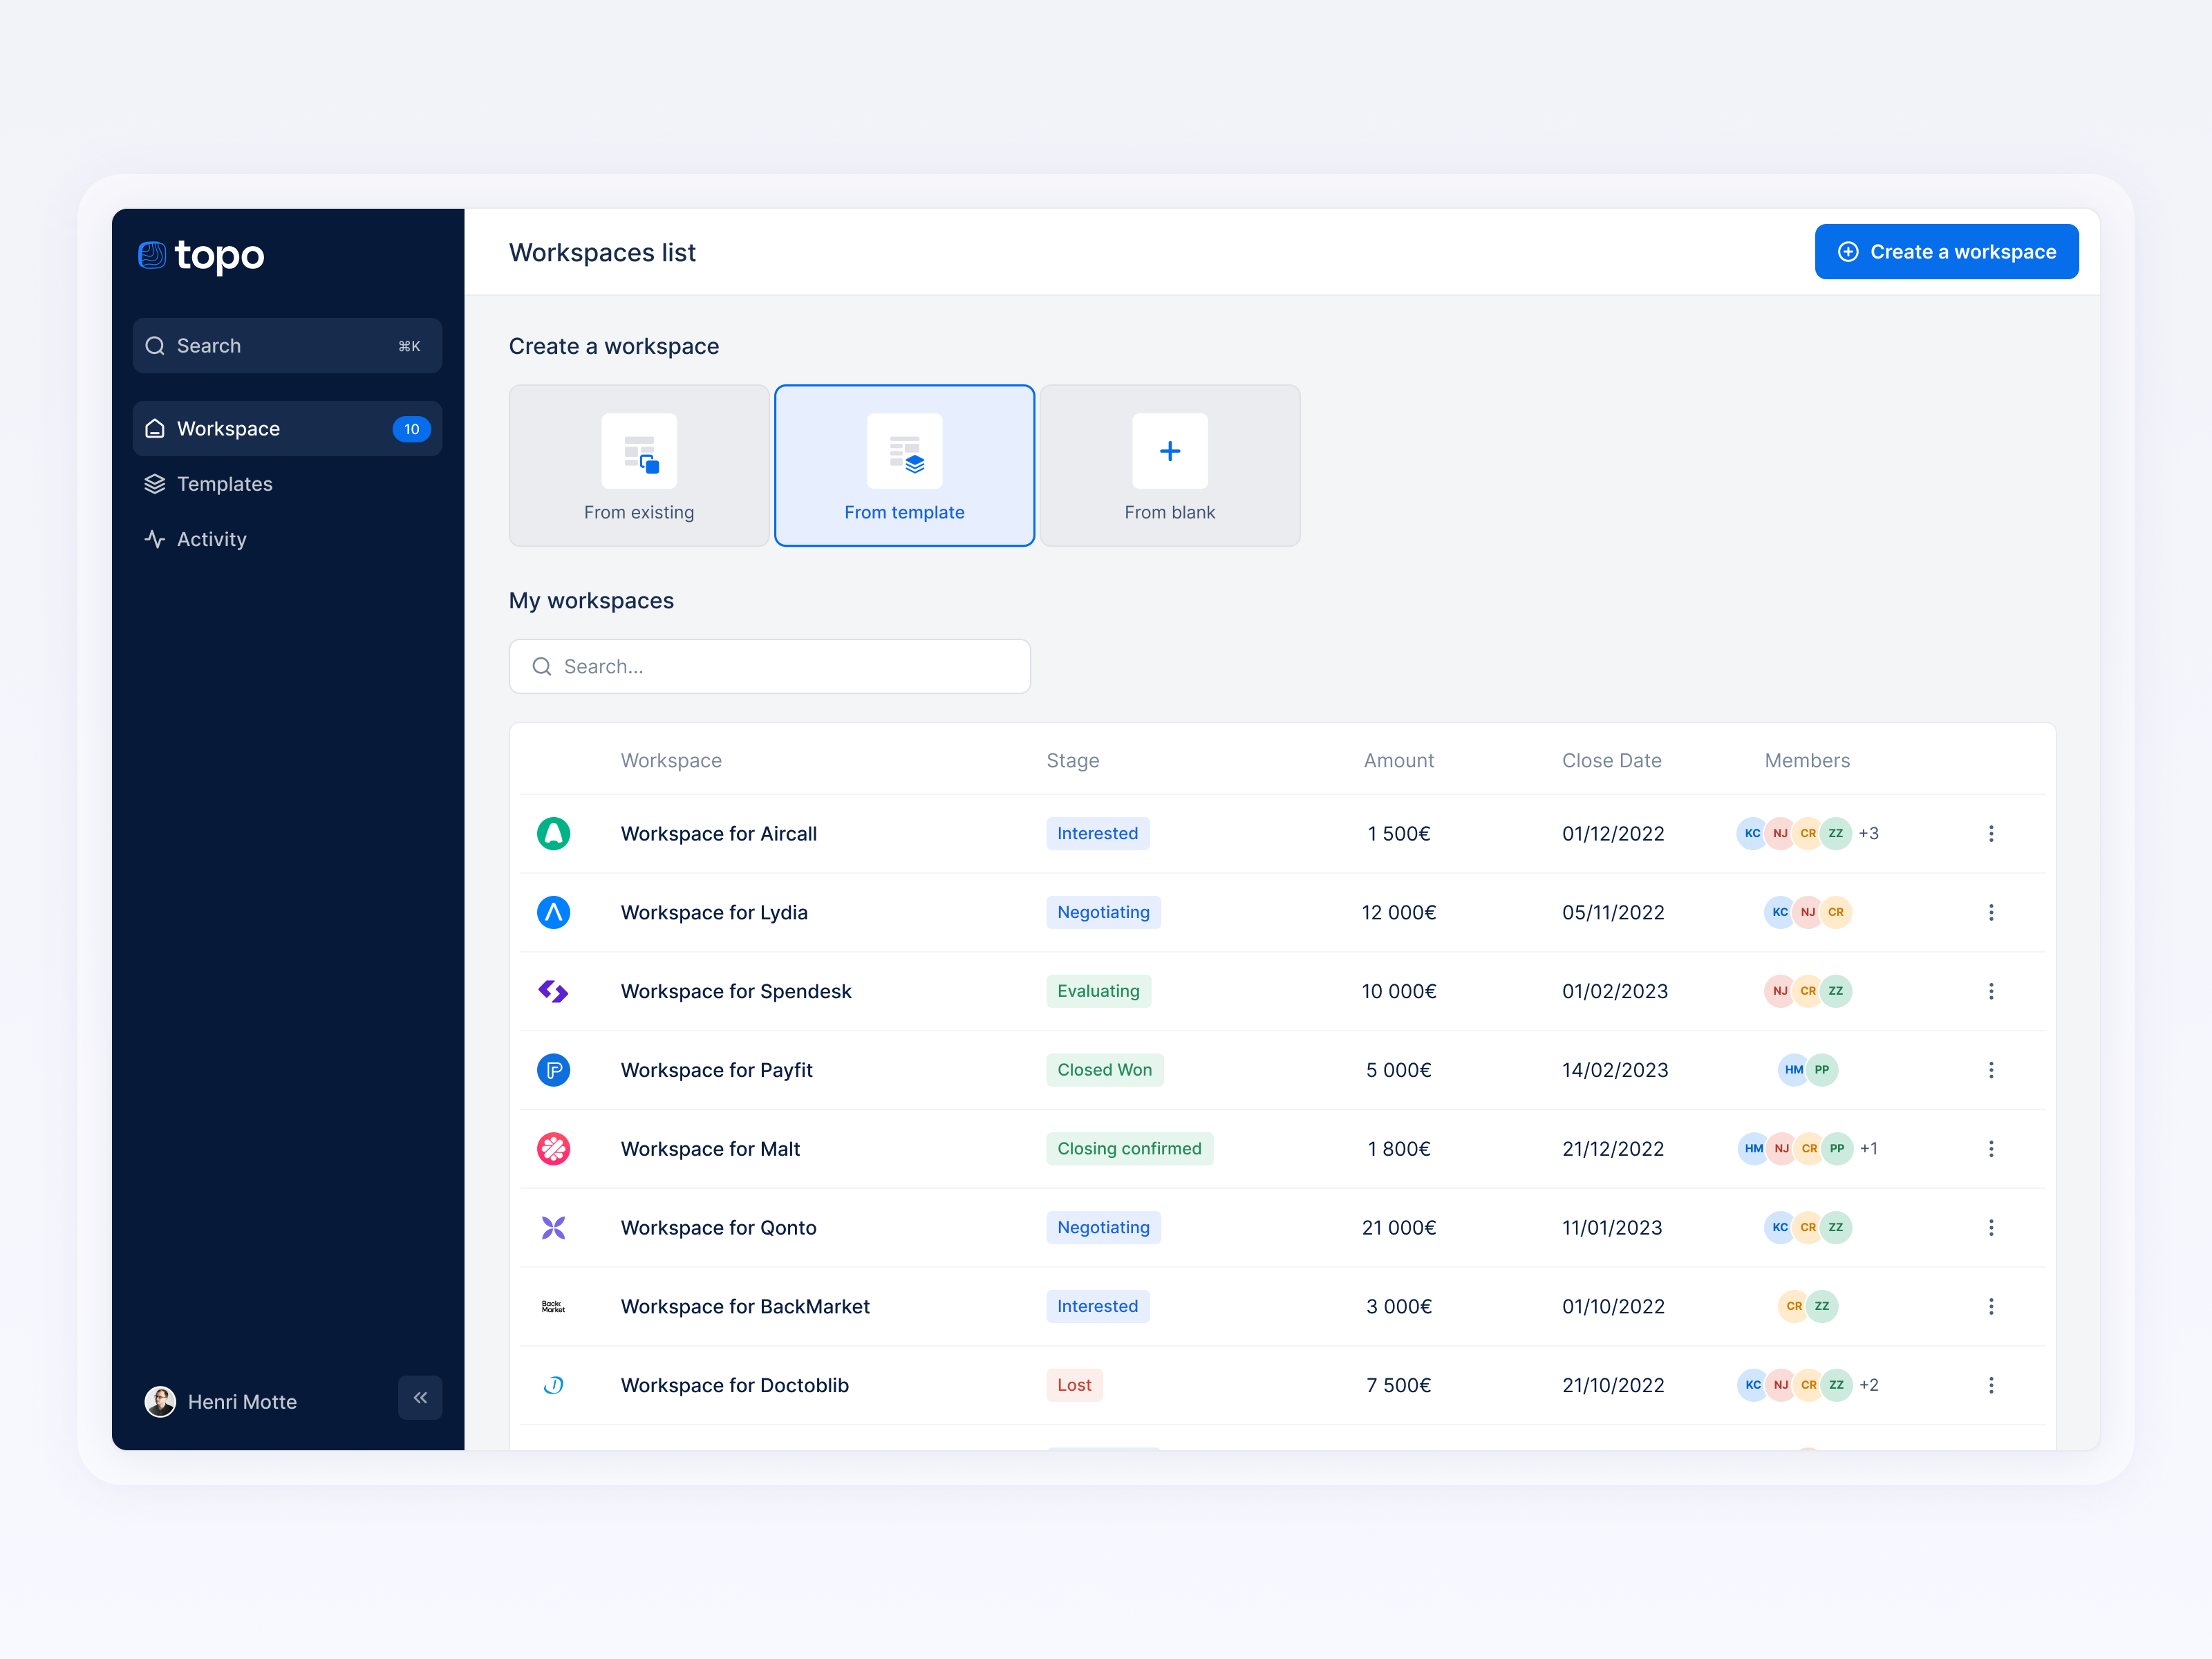
Task: Open the three-dot menu on the Lydia row
Action: [1992, 912]
